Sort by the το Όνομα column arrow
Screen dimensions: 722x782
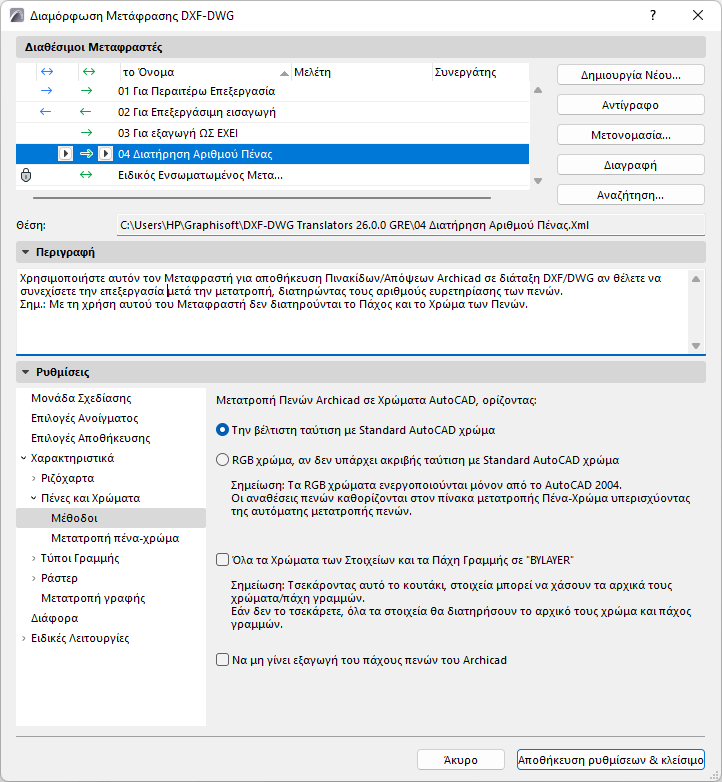[x=284, y=73]
